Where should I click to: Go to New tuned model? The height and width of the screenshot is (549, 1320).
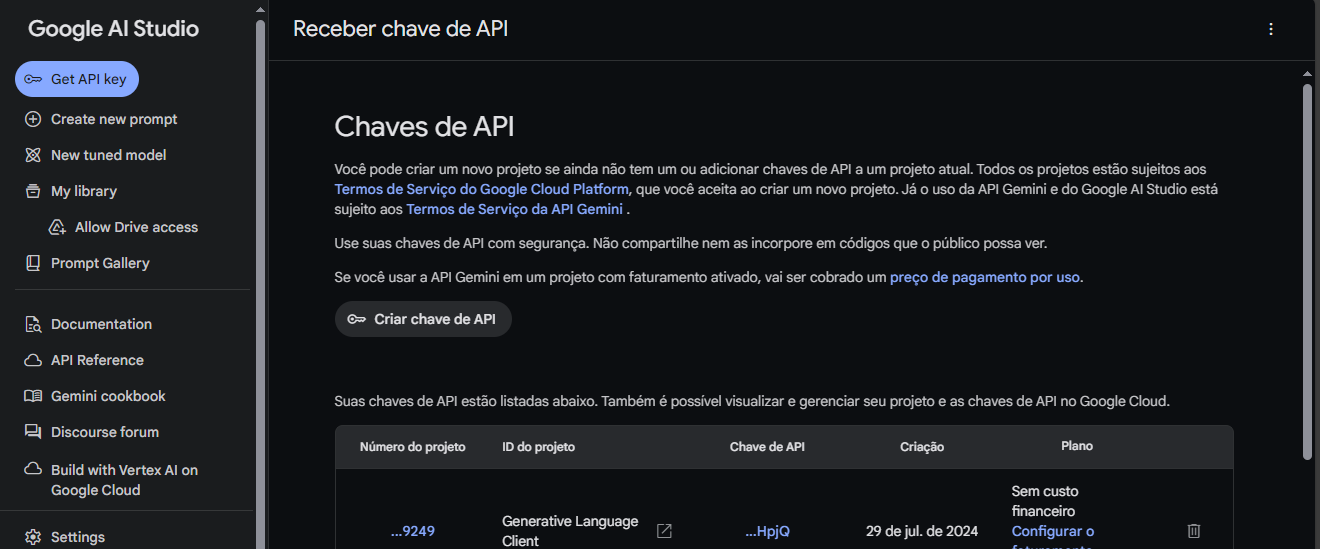point(108,155)
